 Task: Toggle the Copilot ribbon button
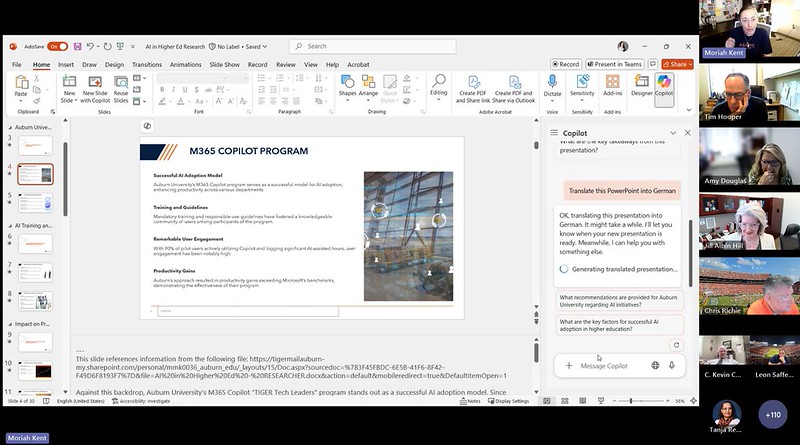tap(664, 89)
